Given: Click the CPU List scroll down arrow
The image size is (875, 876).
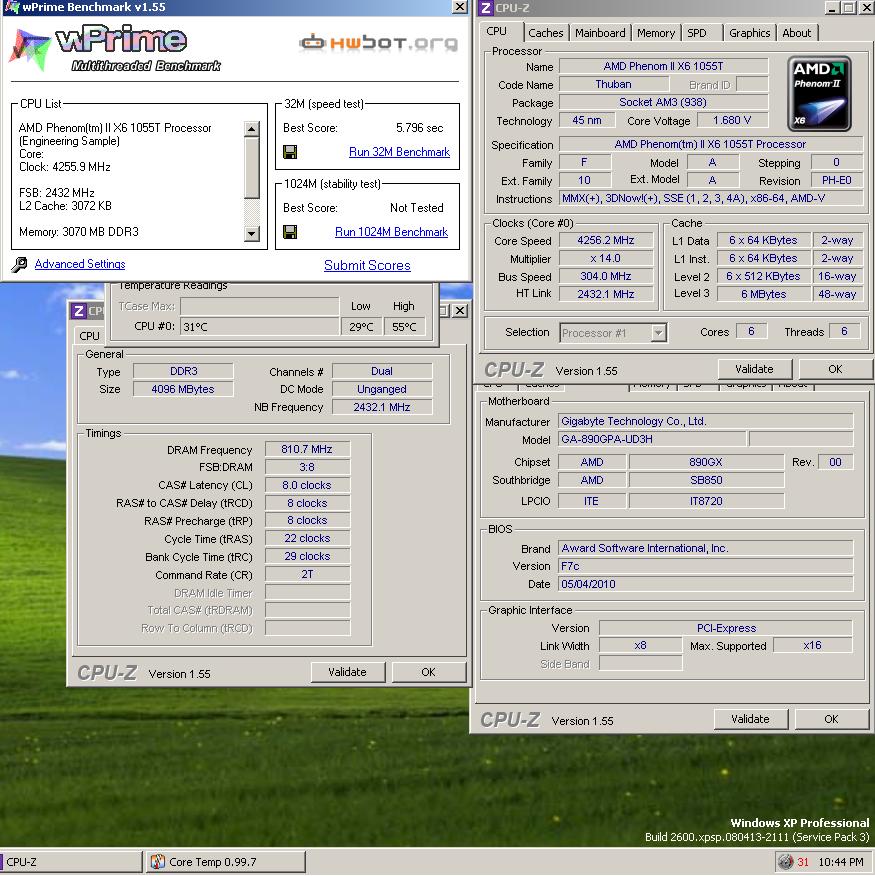Looking at the screenshot, I should coord(251,234).
